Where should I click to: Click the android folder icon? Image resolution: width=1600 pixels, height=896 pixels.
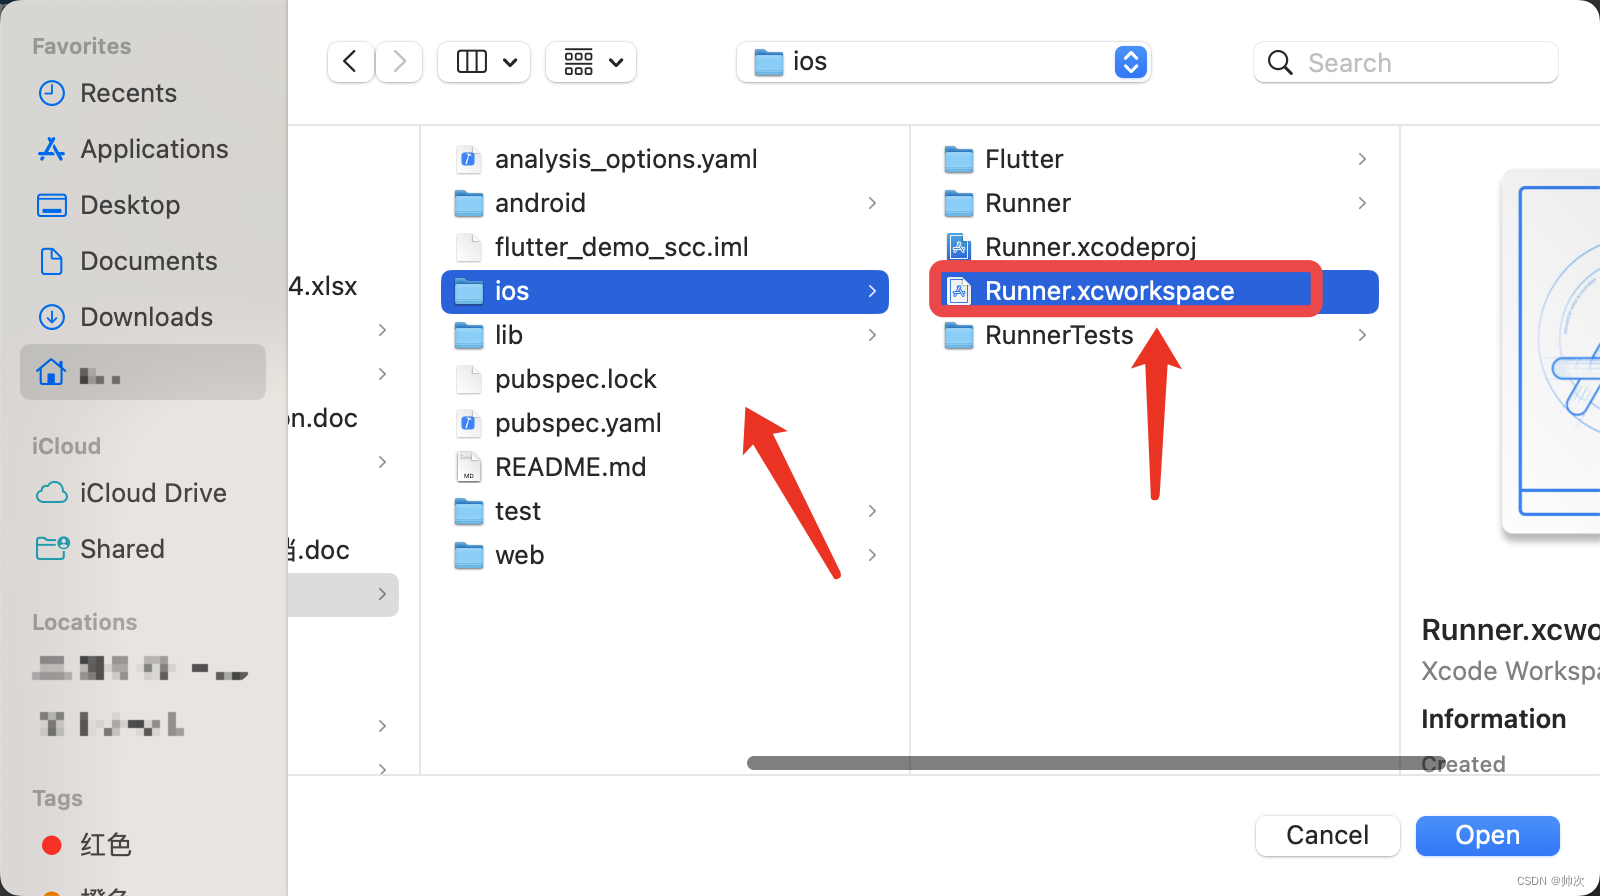[x=469, y=203]
